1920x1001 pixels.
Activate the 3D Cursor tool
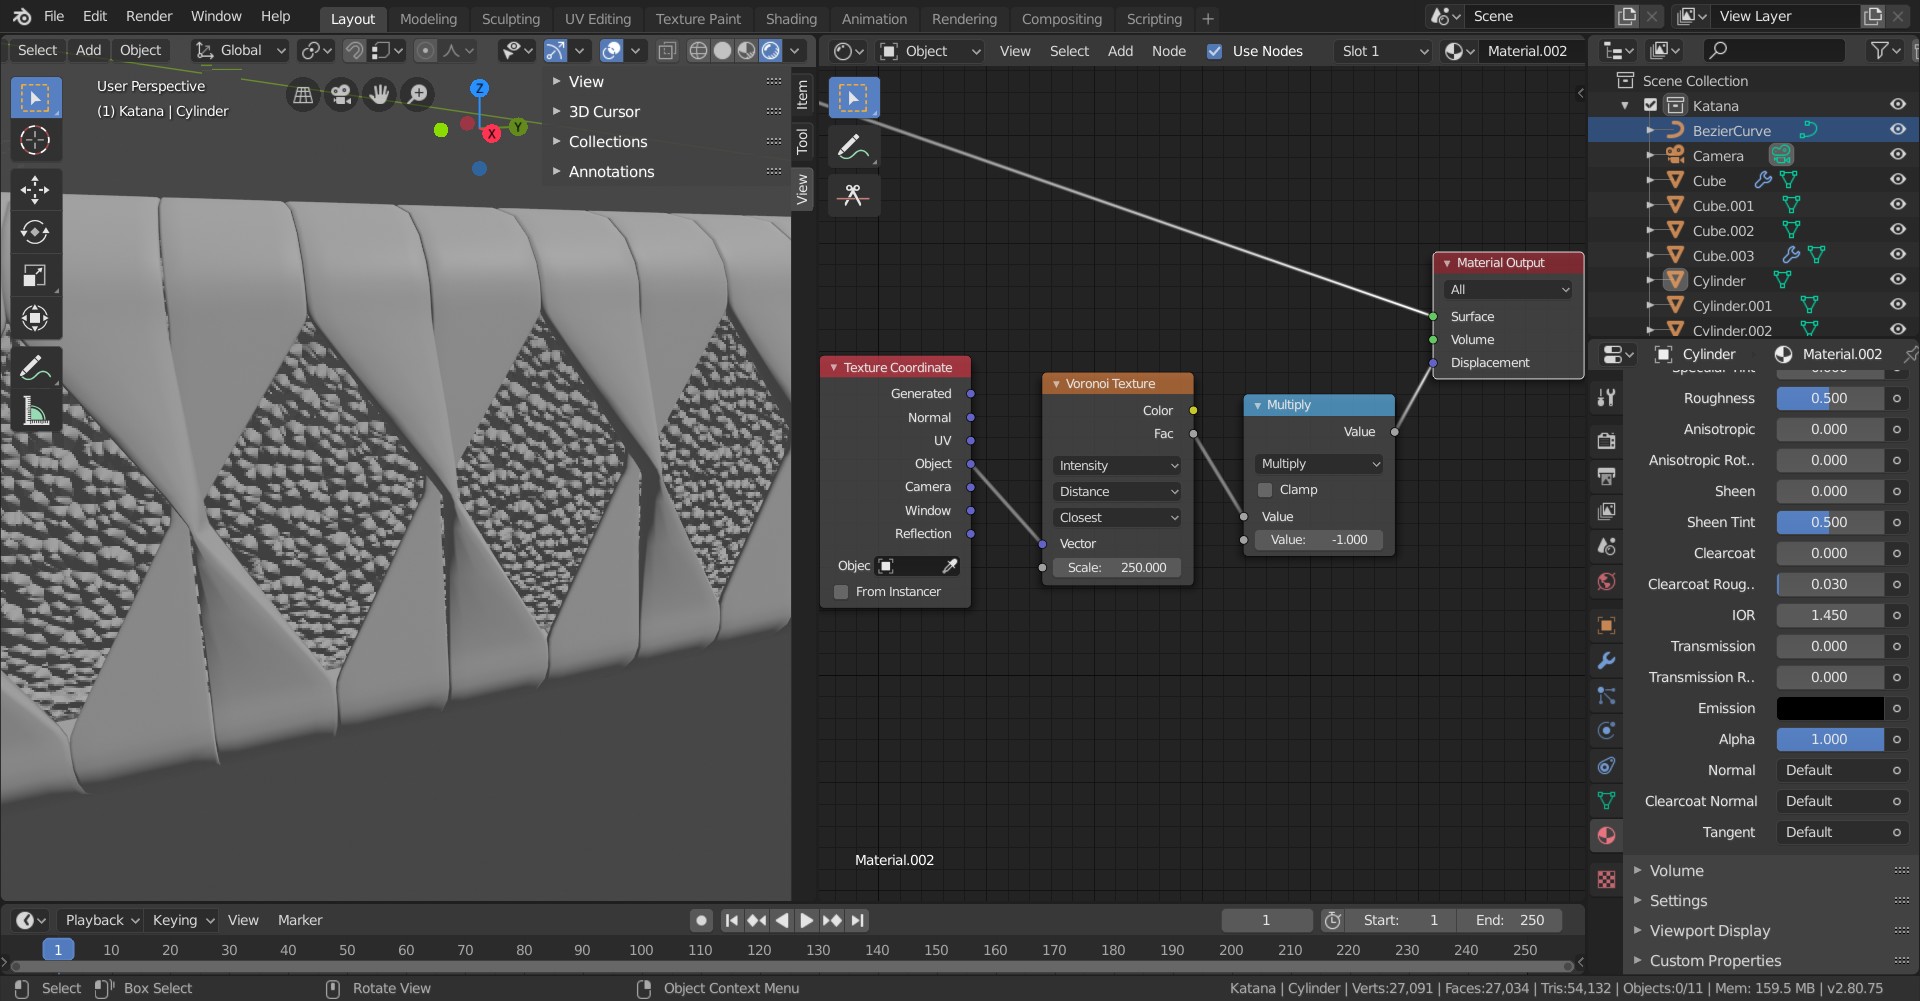click(x=35, y=141)
